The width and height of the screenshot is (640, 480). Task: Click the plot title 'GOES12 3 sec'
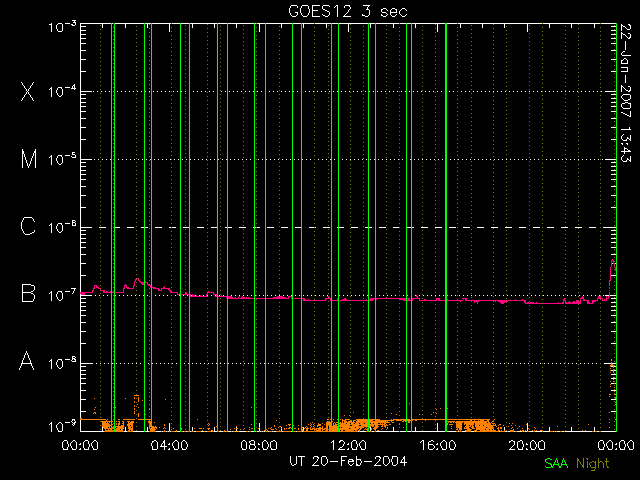pos(348,11)
